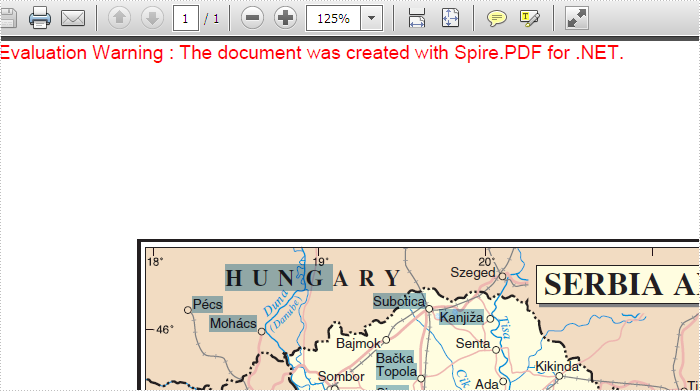Select fit width scrolling mode icon
700x391 pixels.
[417, 18]
